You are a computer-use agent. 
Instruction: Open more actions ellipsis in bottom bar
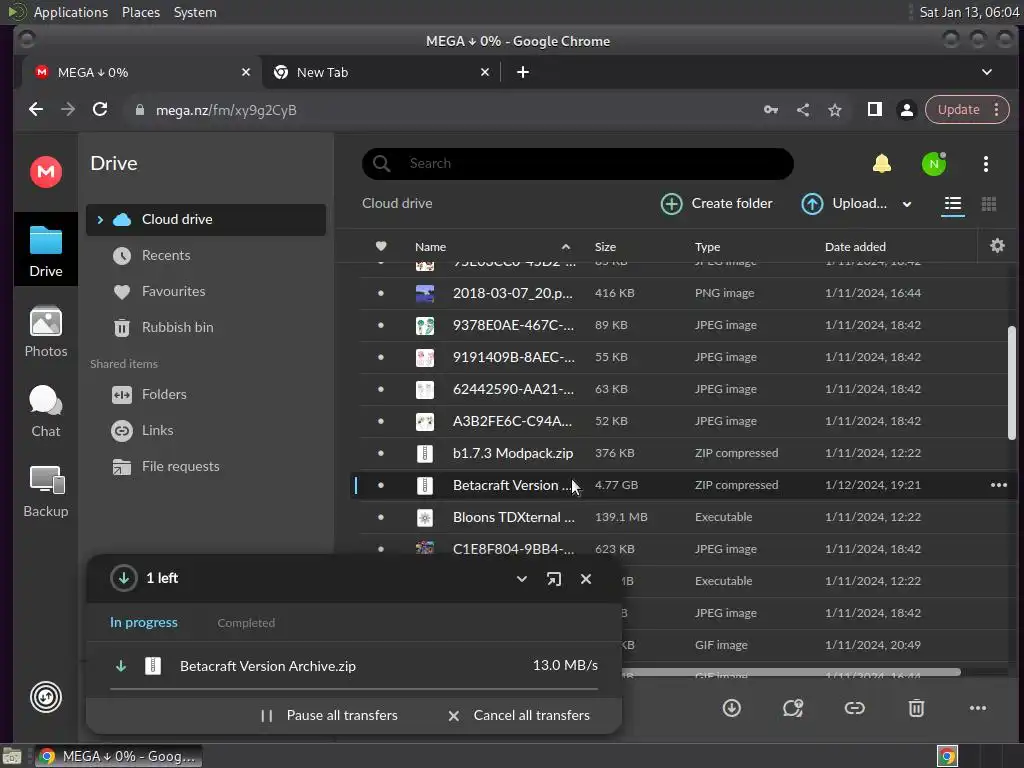coord(978,708)
